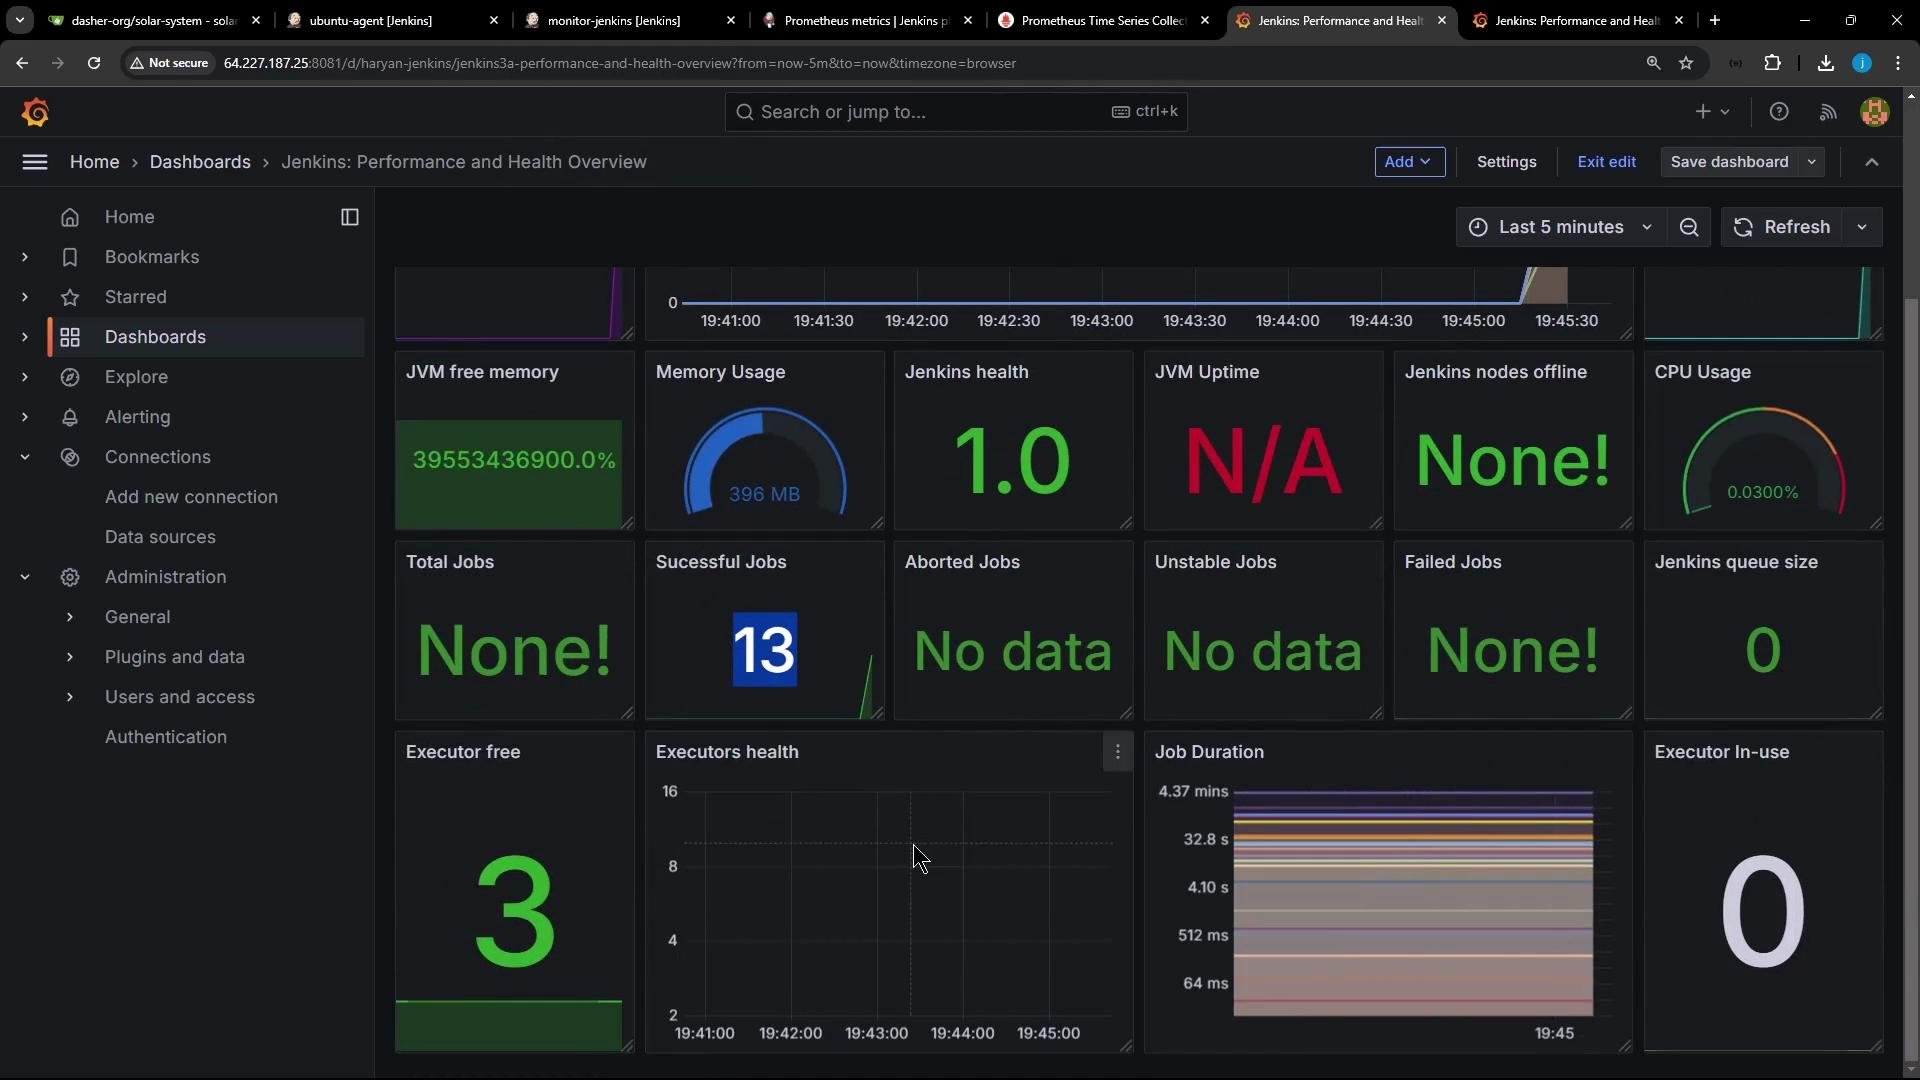
Task: Reload the browser page
Action: [x=94, y=63]
